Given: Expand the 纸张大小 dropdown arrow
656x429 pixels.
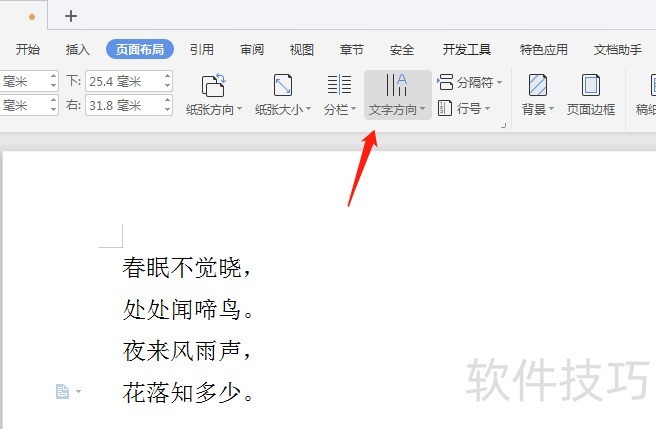Looking at the screenshot, I should (x=309, y=110).
